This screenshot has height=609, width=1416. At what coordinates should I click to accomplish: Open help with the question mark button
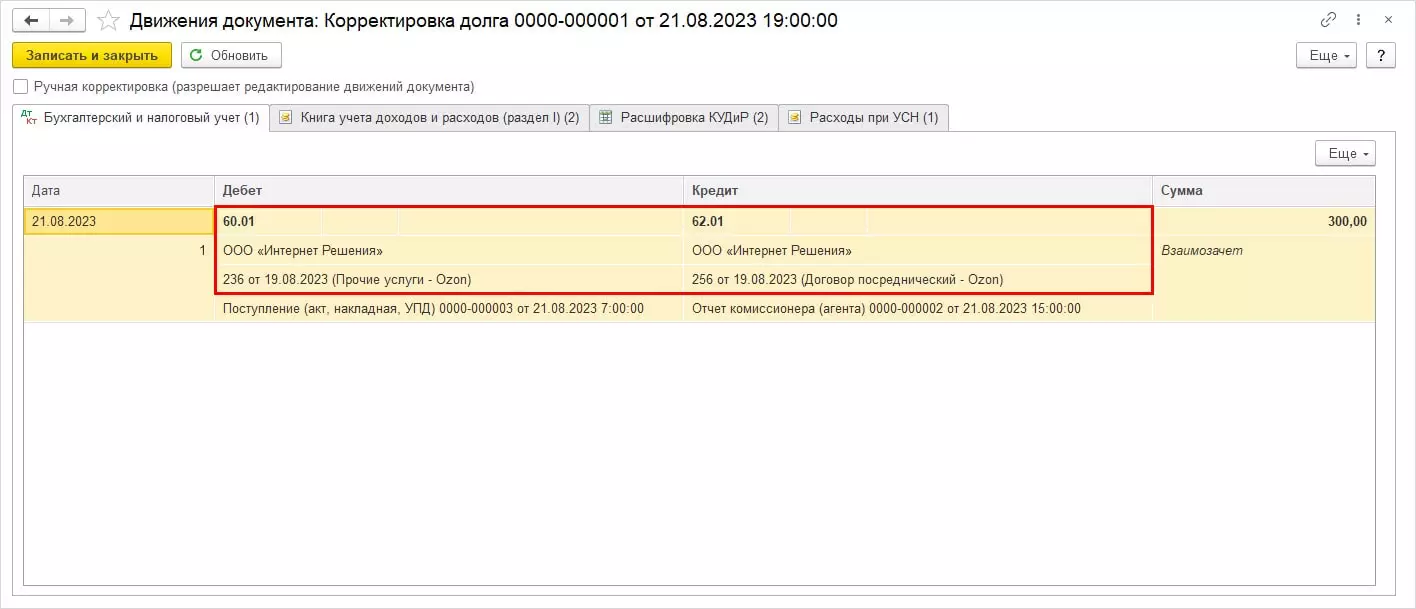pyautogui.click(x=1380, y=55)
